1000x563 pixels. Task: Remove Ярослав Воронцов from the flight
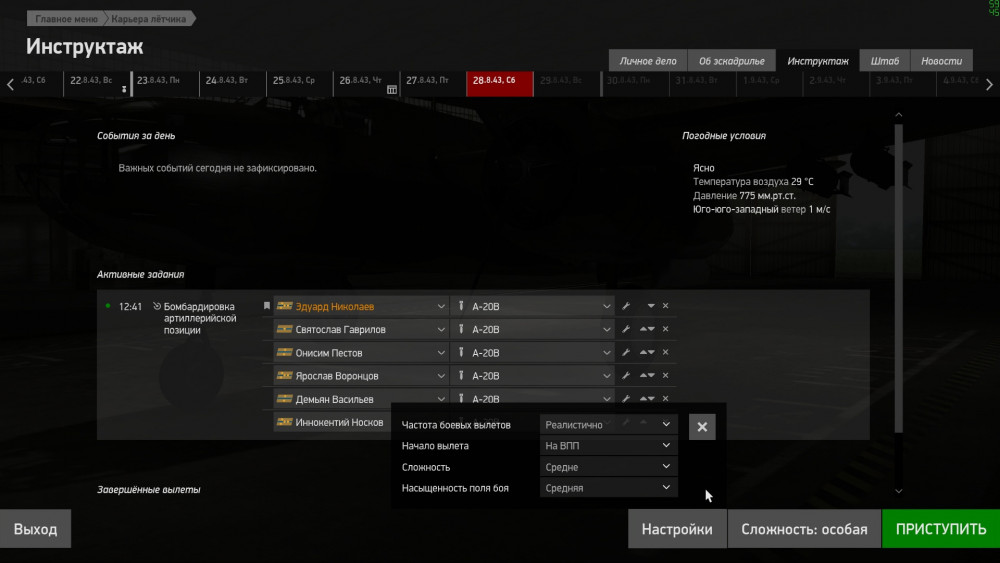(665, 376)
